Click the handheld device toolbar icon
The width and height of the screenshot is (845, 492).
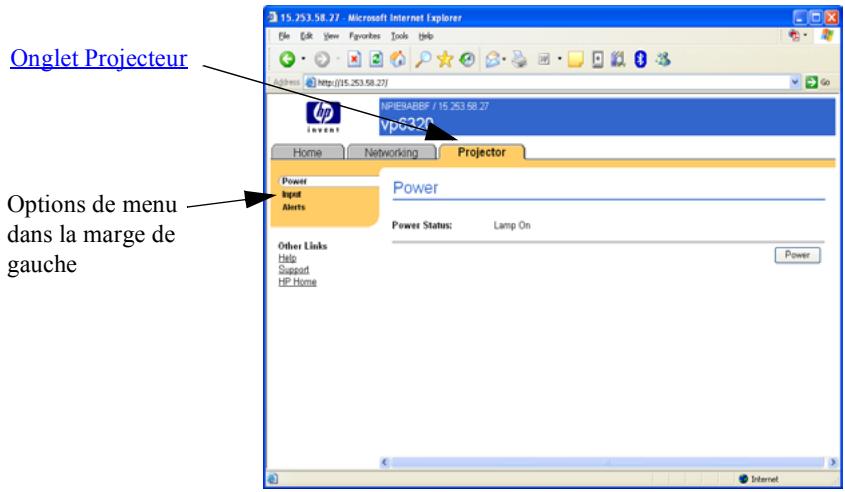597,59
